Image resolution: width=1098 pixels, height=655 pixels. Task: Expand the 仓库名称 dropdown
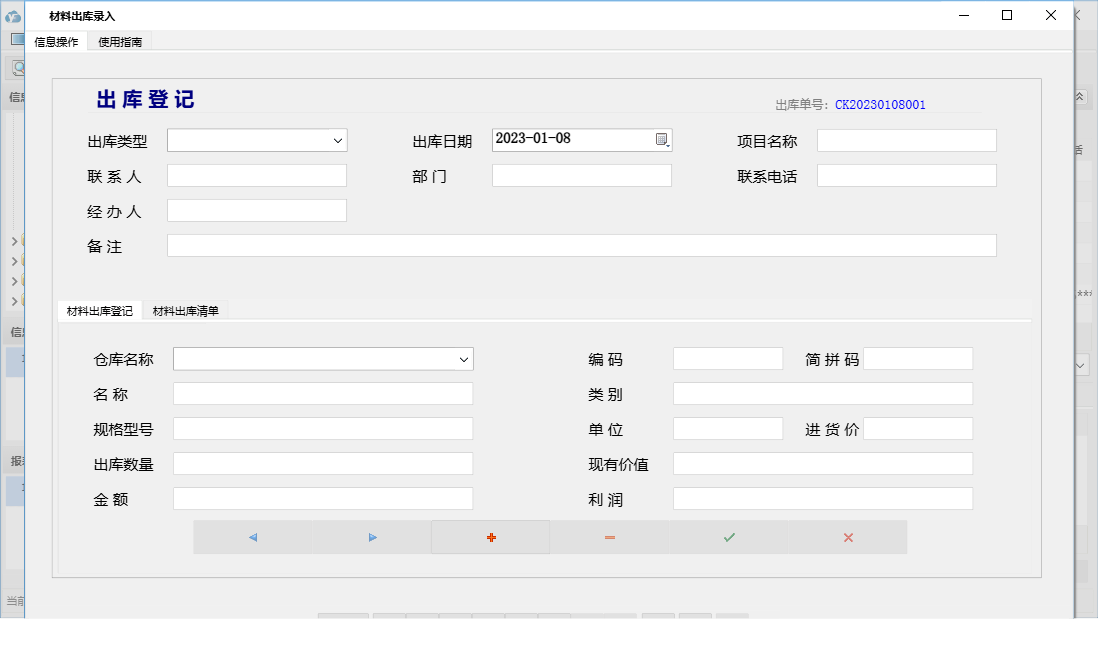[464, 359]
